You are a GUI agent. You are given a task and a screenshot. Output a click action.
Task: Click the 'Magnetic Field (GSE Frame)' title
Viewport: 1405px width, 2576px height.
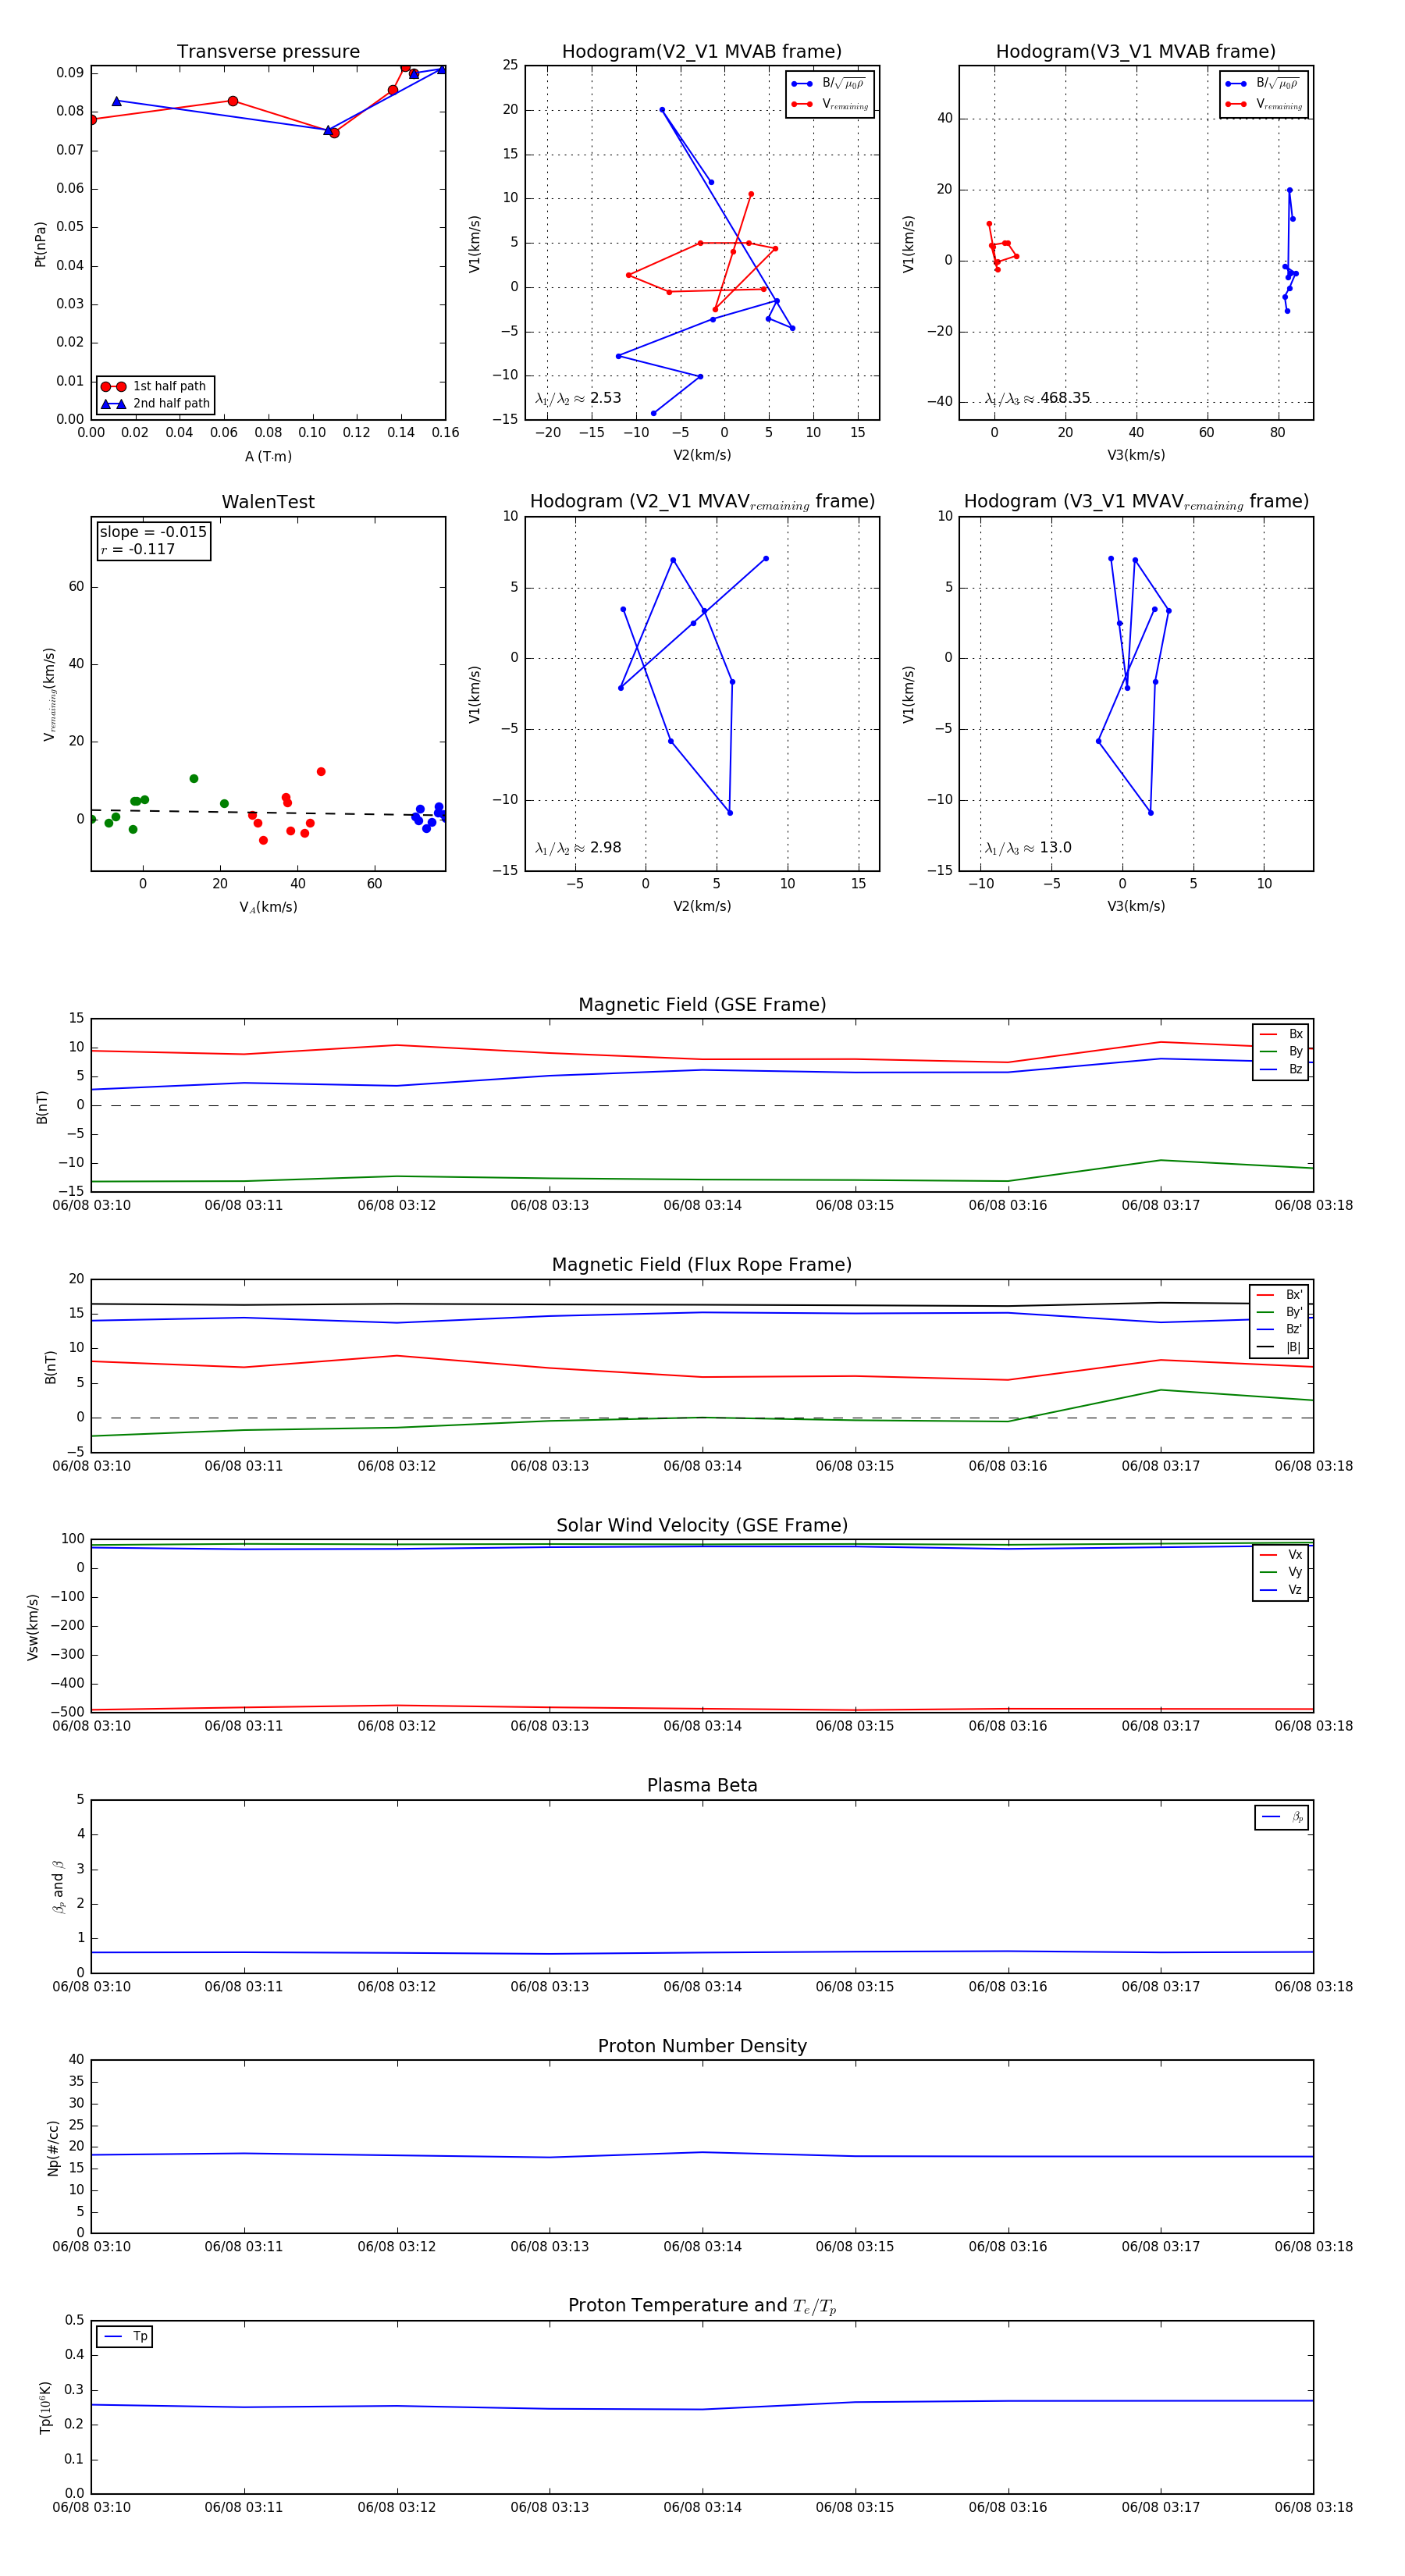[x=702, y=1005]
